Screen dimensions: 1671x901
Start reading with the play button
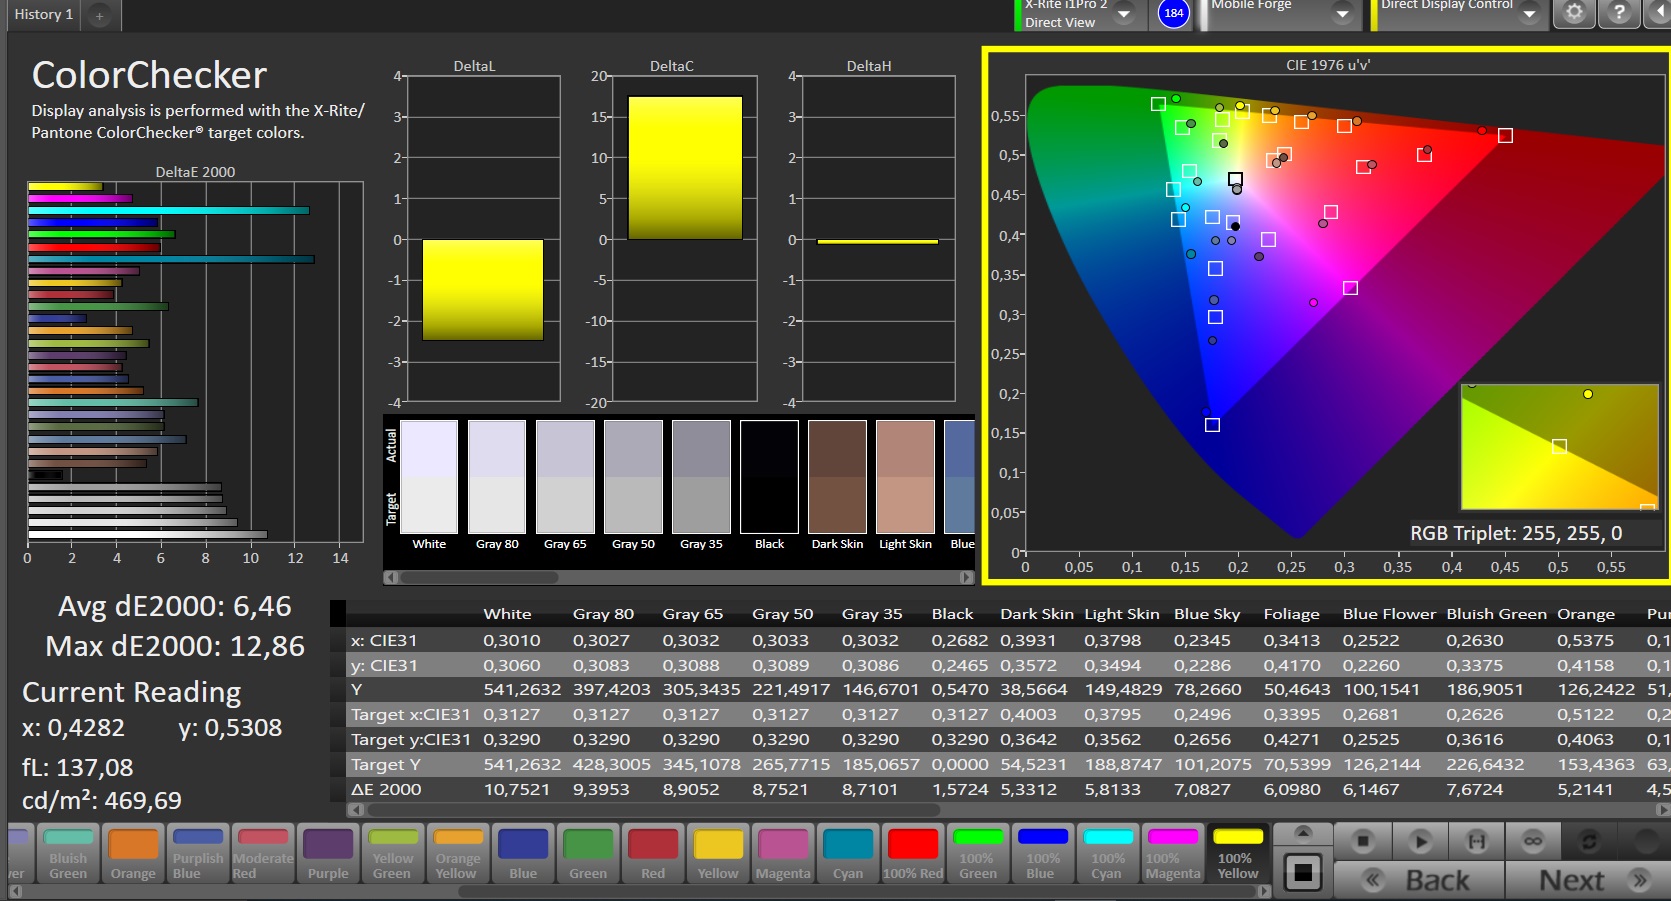(x=1420, y=842)
